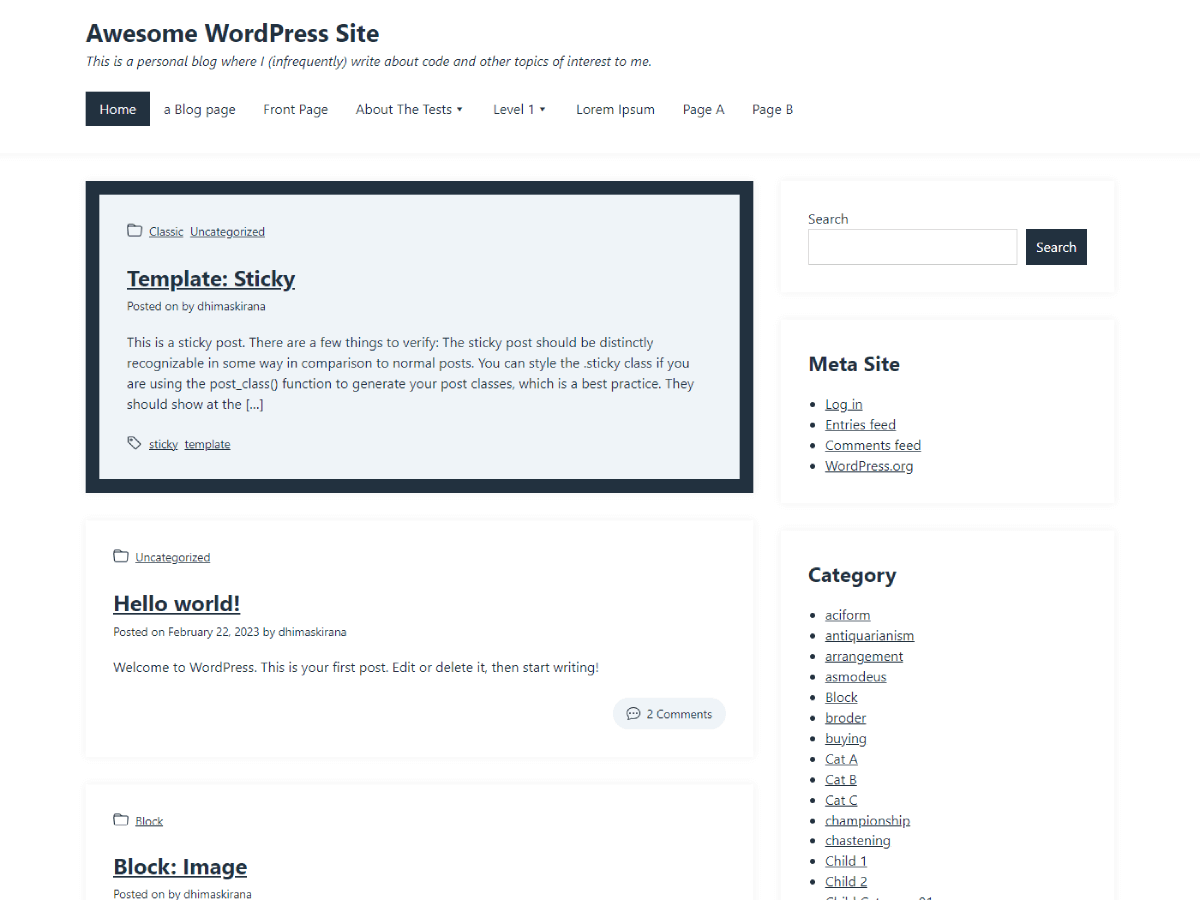Go to the Lorem Ipsum menu page

[615, 109]
